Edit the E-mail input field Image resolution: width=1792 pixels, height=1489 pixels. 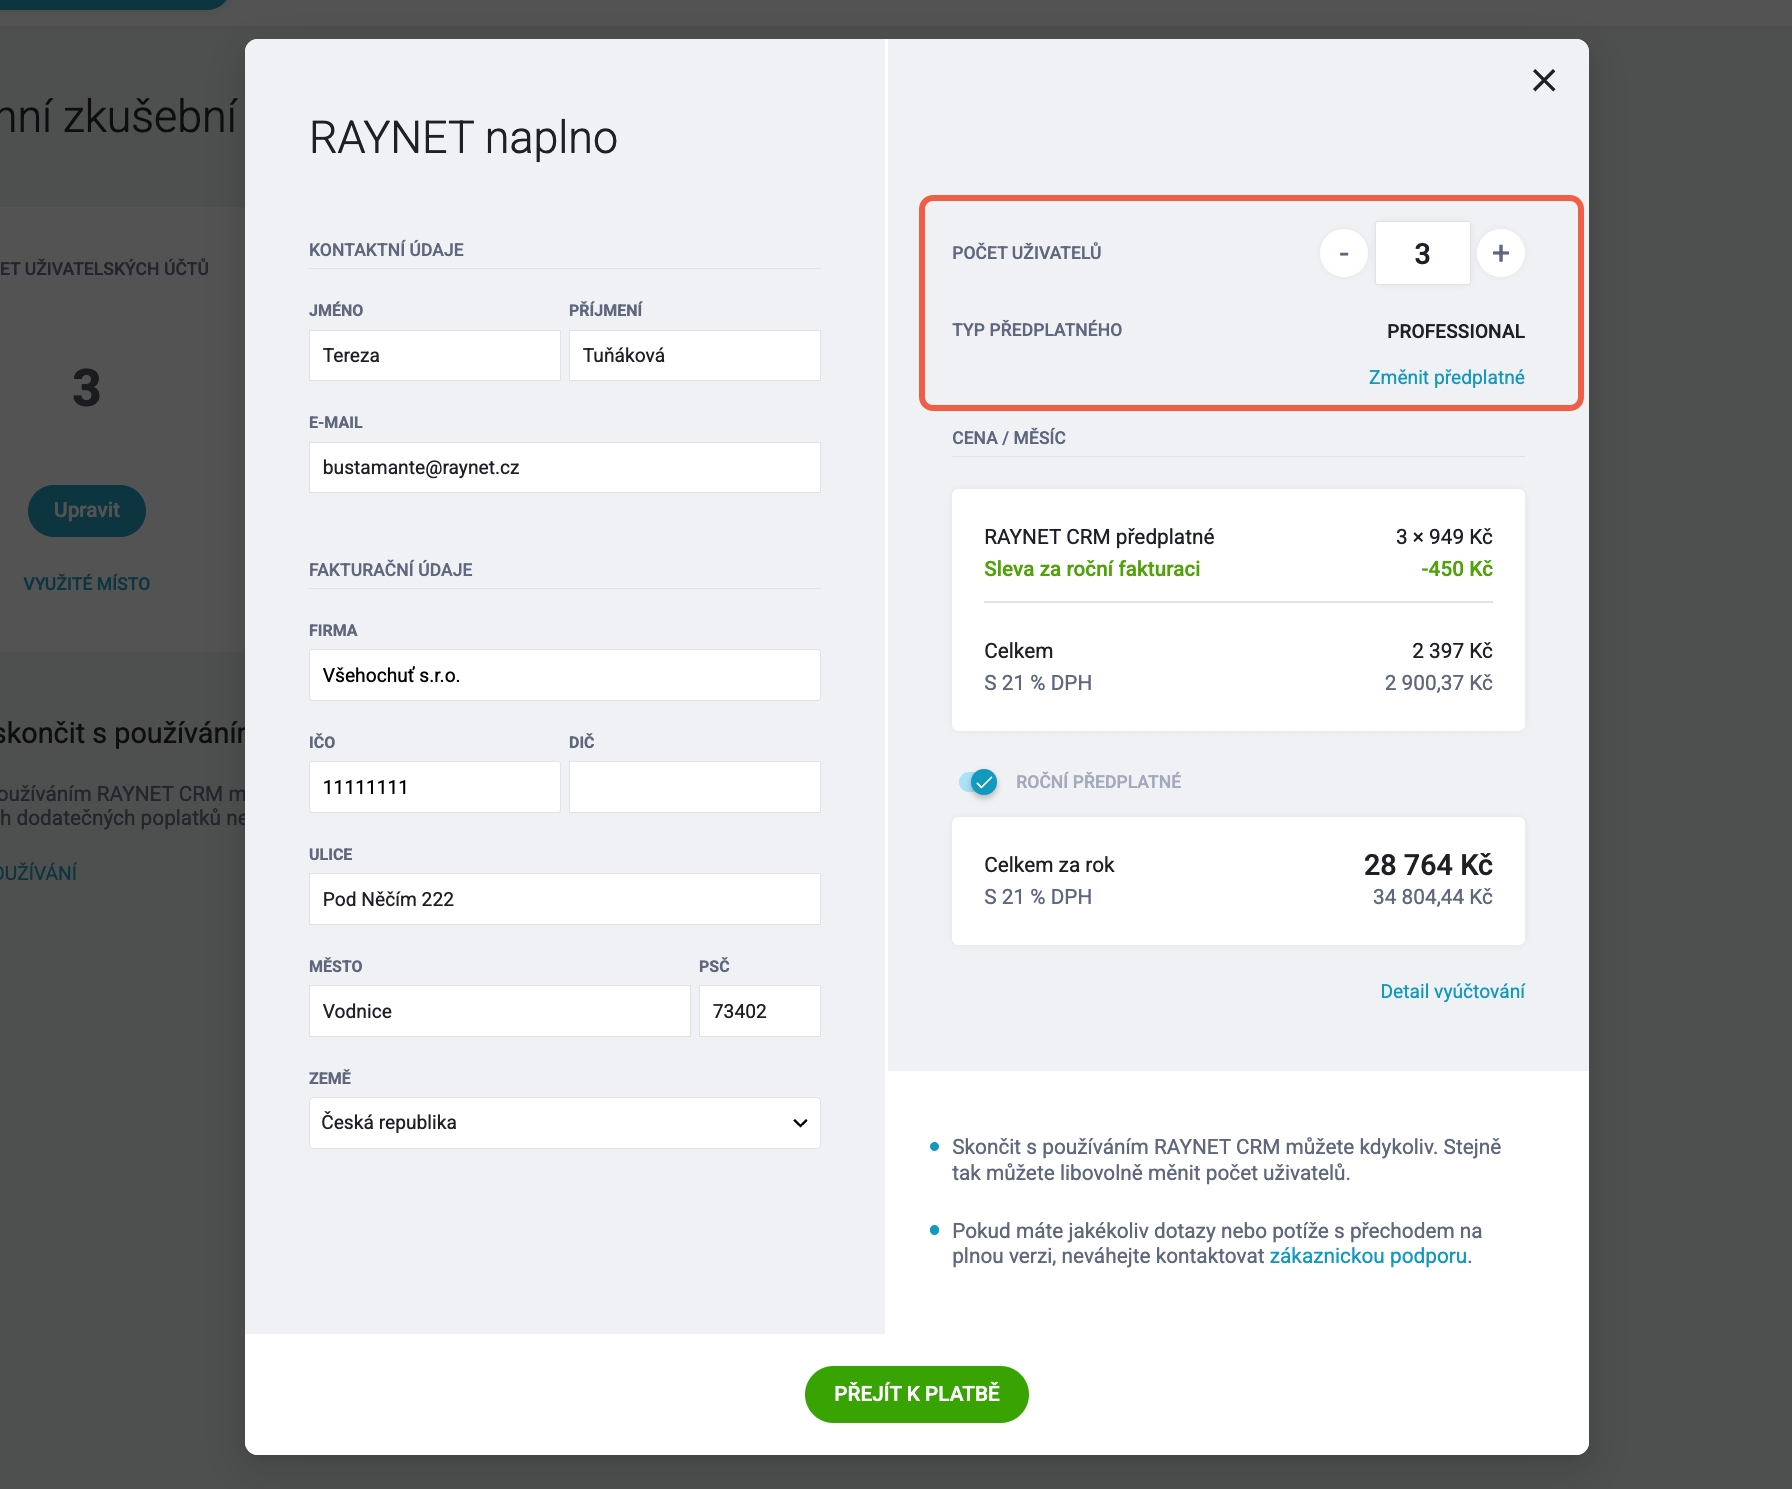[x=565, y=467]
